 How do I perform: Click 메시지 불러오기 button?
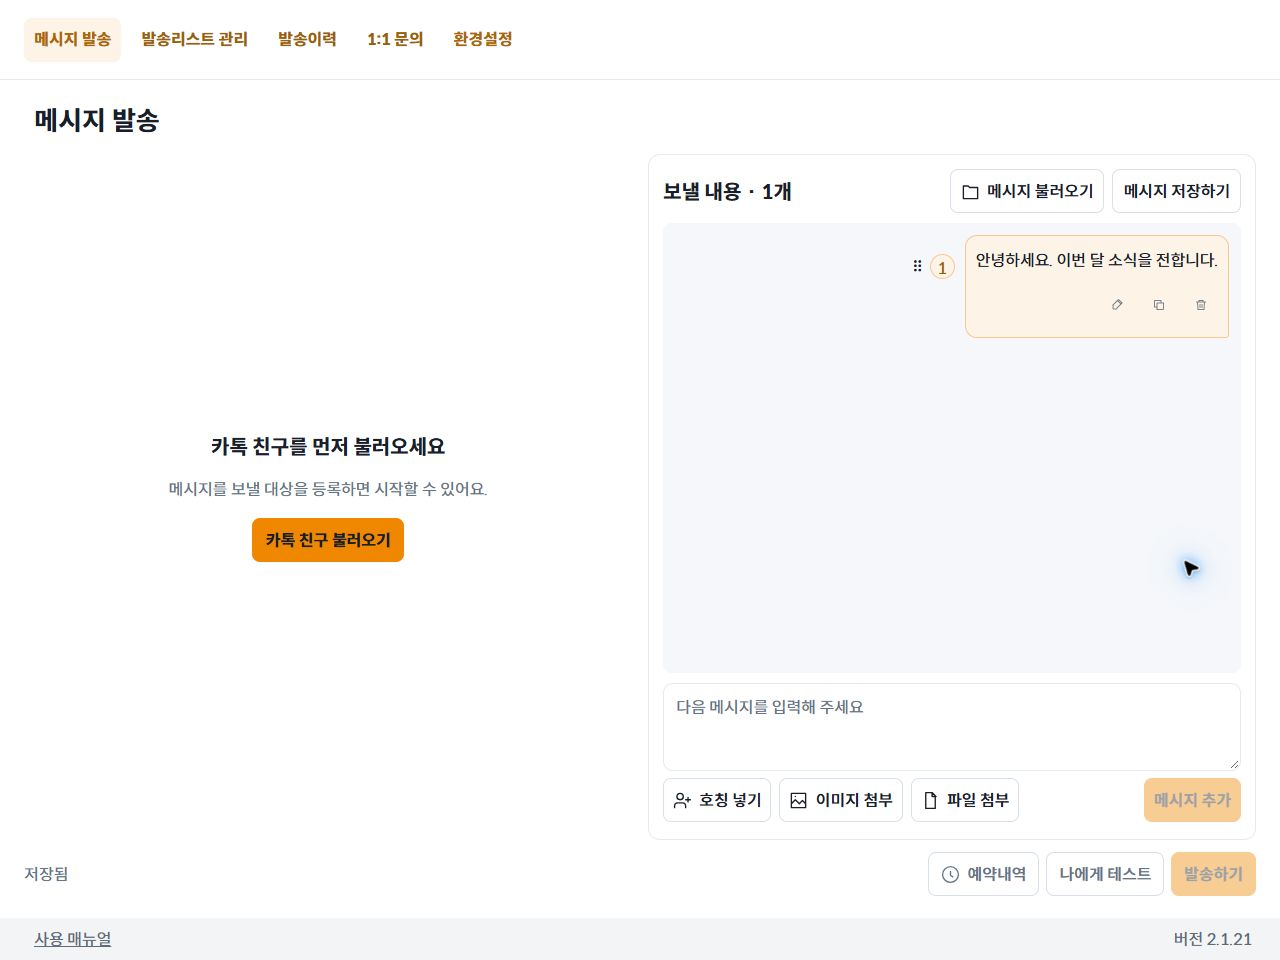(1027, 191)
